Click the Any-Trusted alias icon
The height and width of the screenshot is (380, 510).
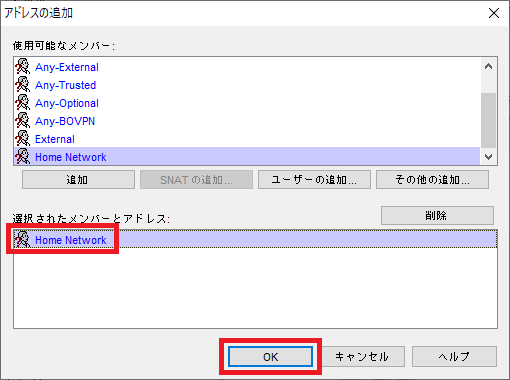click(23, 84)
